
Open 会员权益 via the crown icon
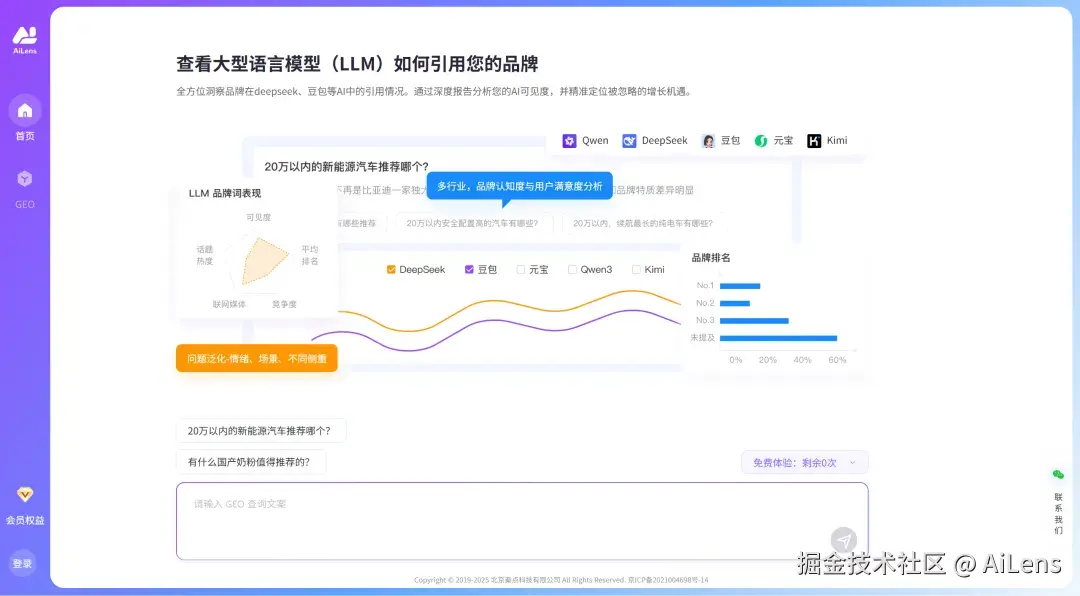click(x=24, y=494)
